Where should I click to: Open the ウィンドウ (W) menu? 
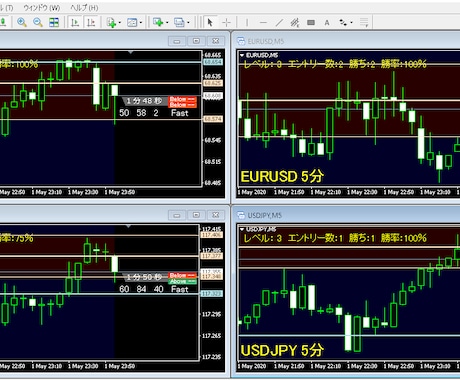tap(42, 8)
